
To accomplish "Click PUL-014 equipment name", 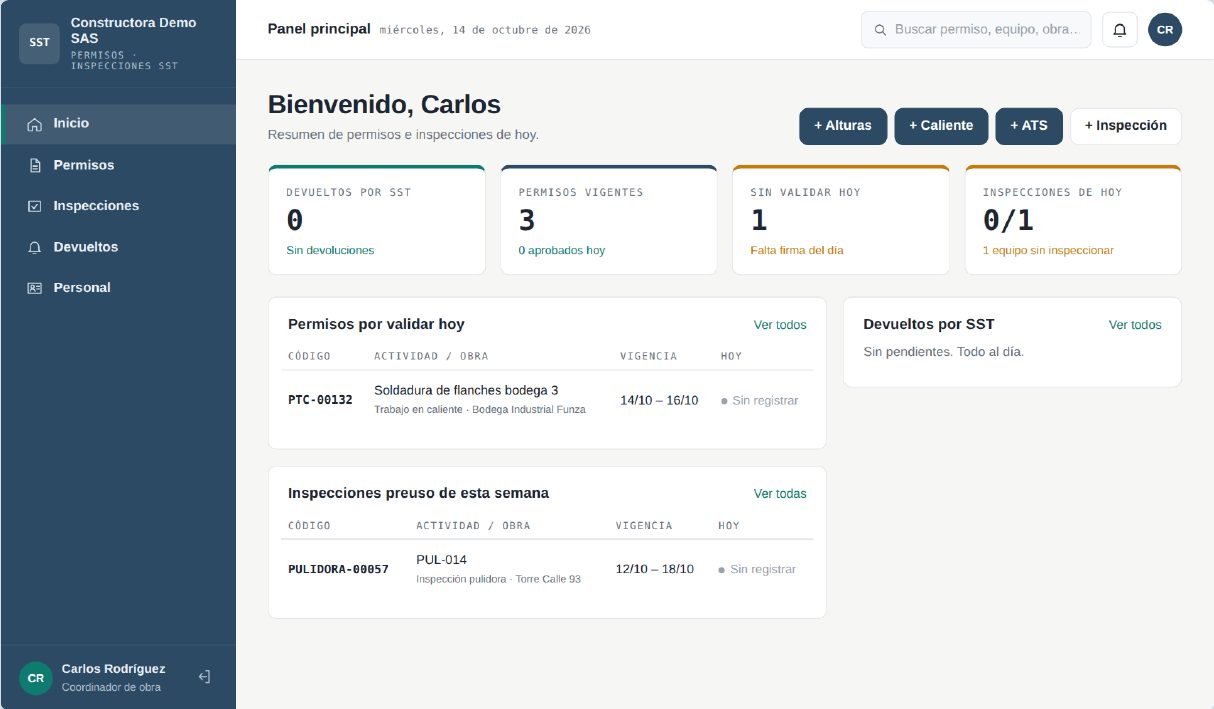I will (x=441, y=559).
